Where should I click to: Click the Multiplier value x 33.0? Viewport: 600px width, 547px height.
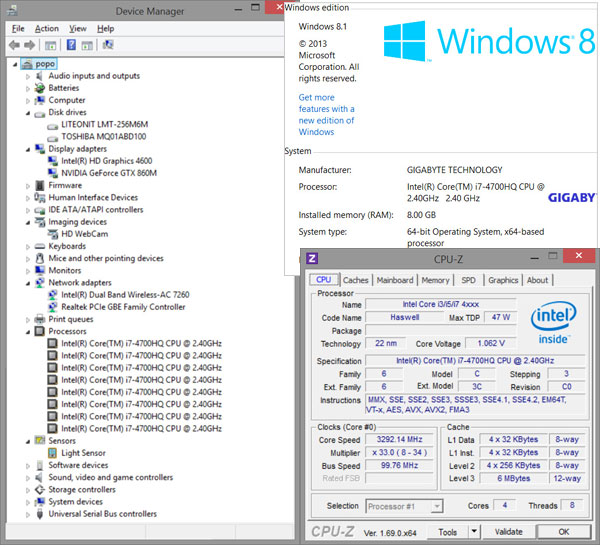[x=399, y=452]
